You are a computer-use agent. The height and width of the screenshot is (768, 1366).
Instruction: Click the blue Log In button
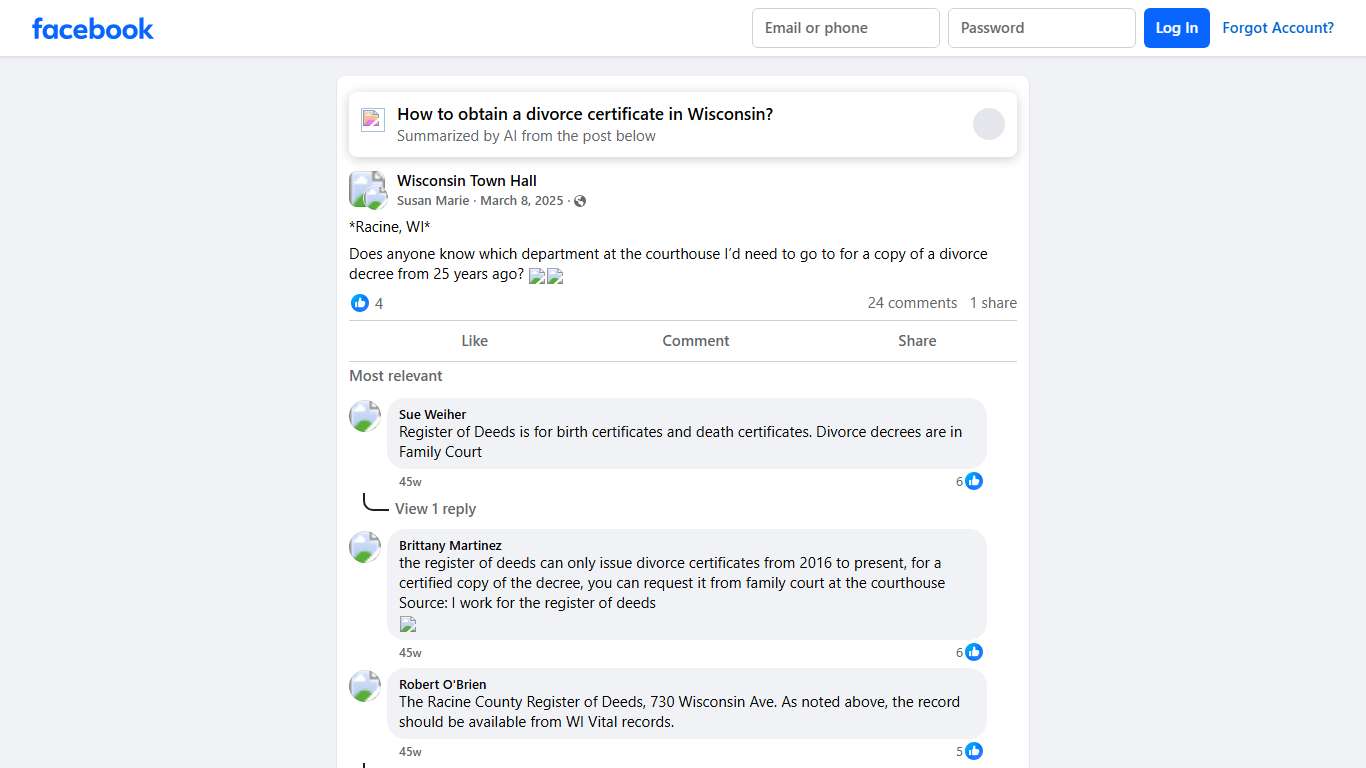pyautogui.click(x=1176, y=28)
